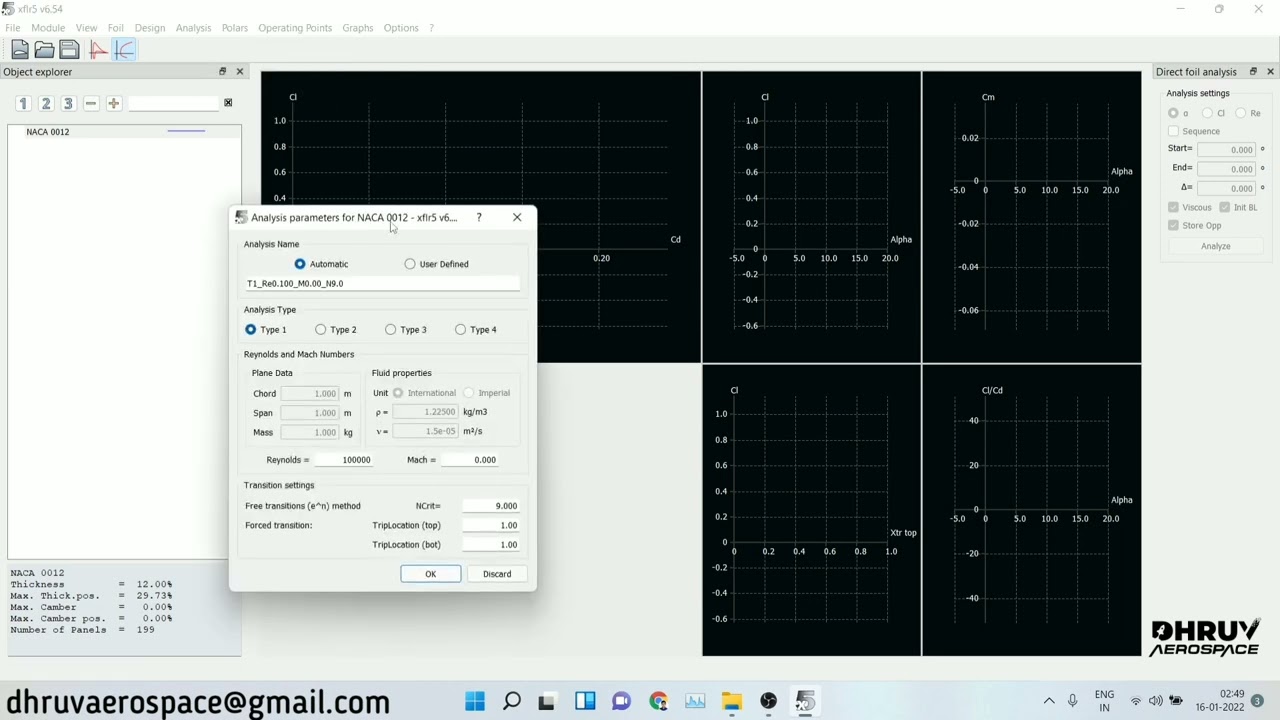Collapse tree with minus button
The width and height of the screenshot is (1280, 720).
point(91,103)
